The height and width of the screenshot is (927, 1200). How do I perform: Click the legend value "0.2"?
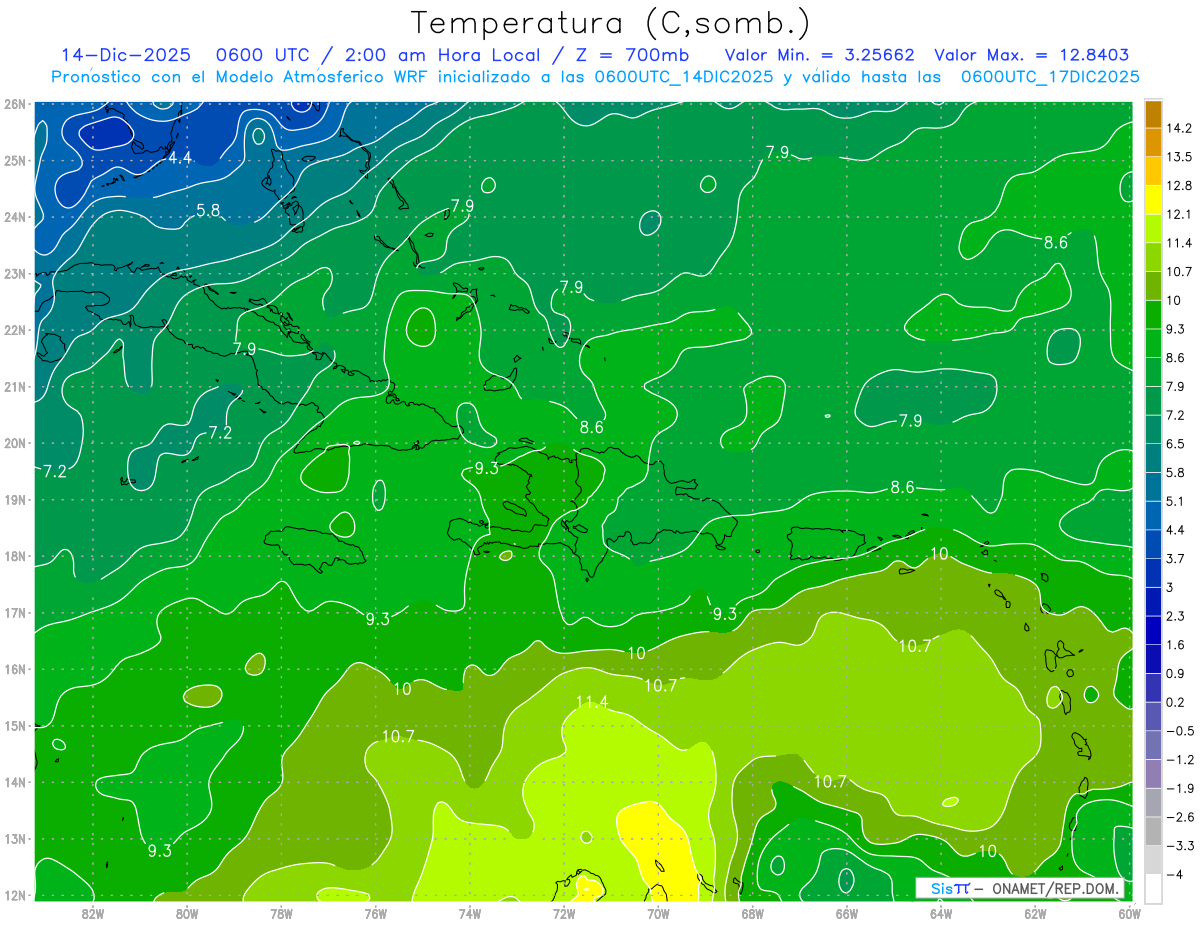(x=1176, y=702)
